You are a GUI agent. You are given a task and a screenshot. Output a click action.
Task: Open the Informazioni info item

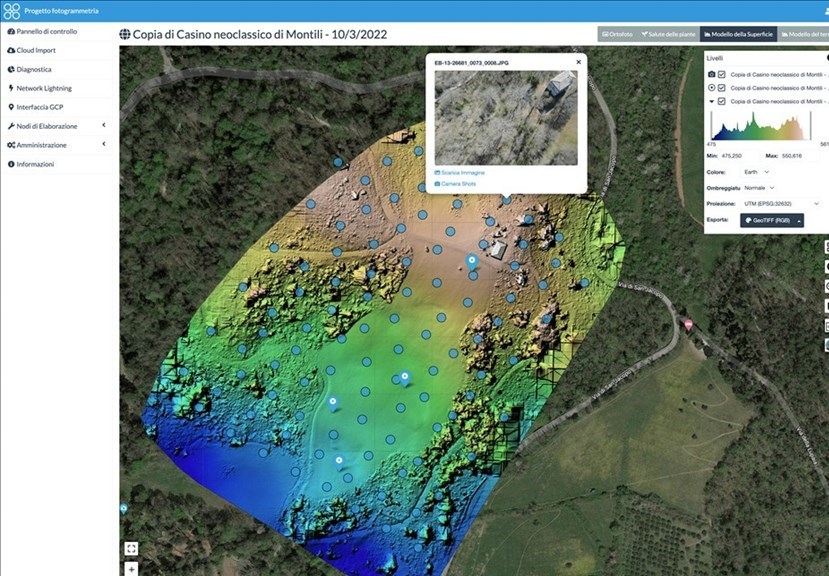click(35, 164)
